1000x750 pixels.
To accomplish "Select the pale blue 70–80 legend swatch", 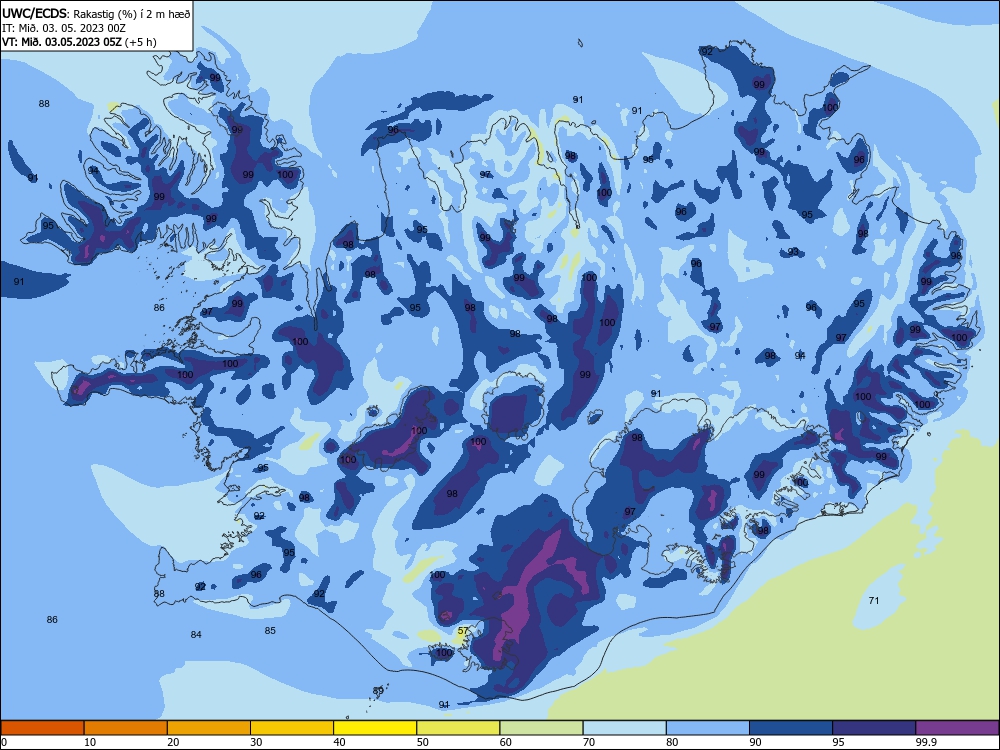I will pos(624,728).
